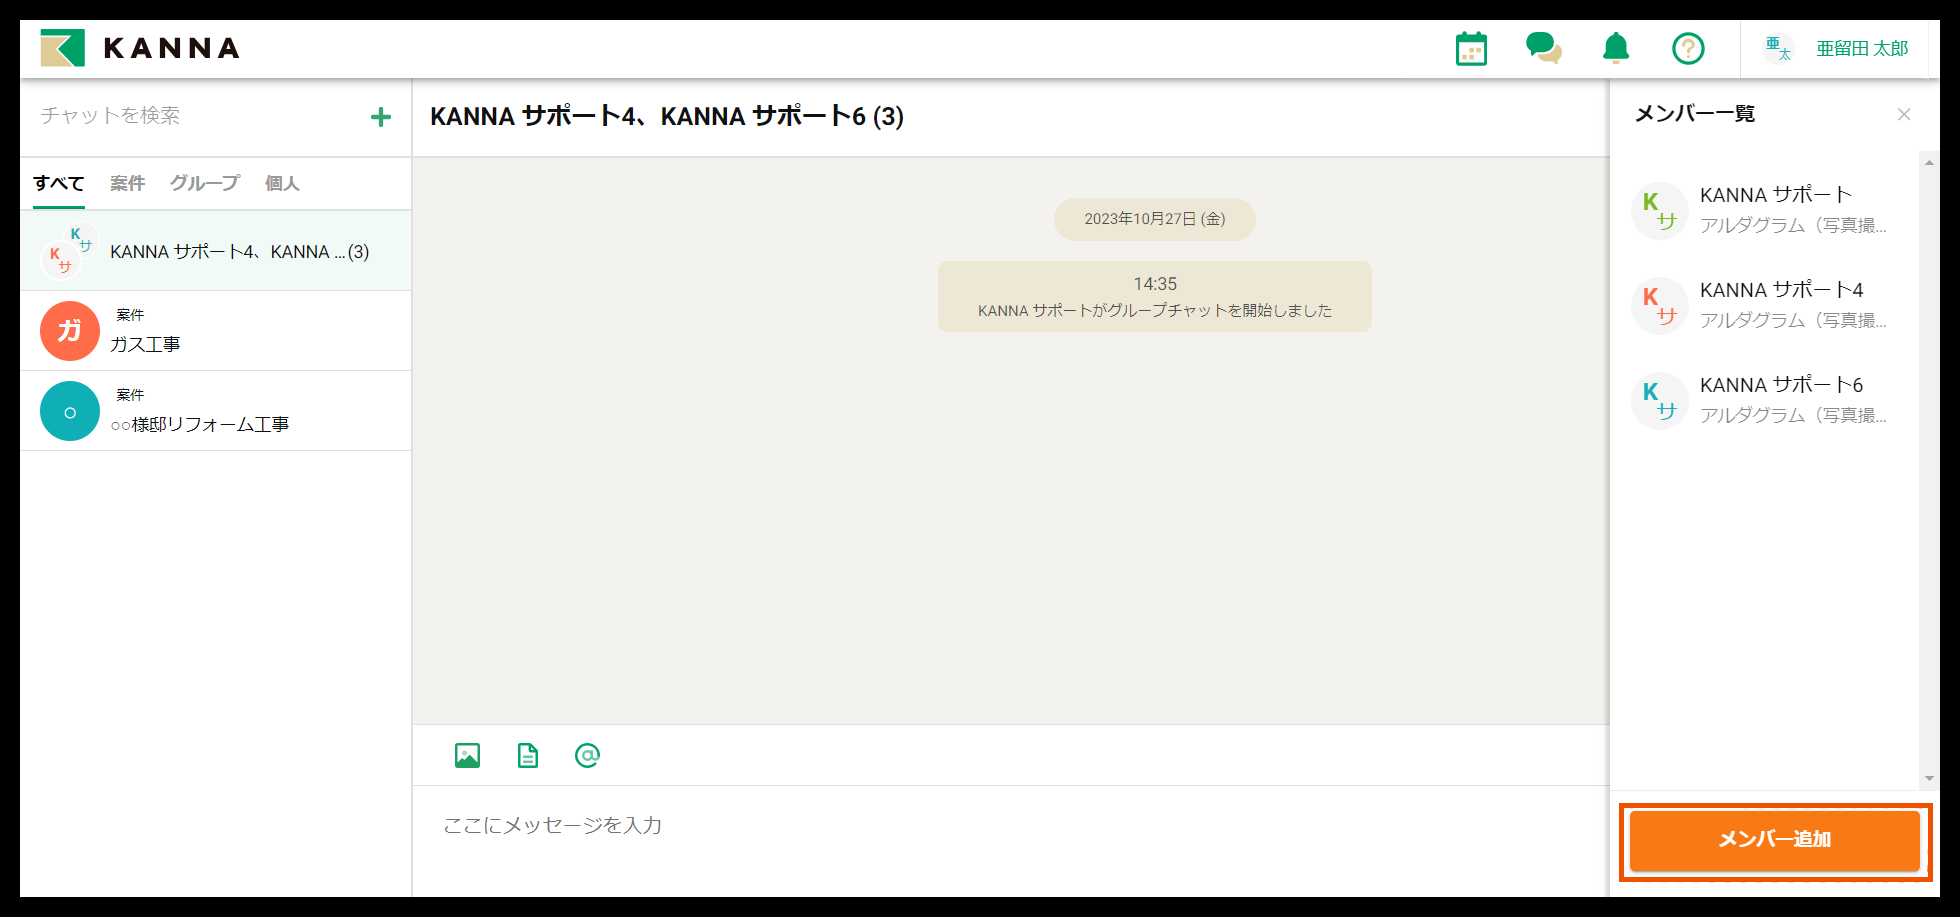This screenshot has height=917, width=1960.
Task: Open the ○○様邸リフォーム工事 chat
Action: tap(215, 411)
